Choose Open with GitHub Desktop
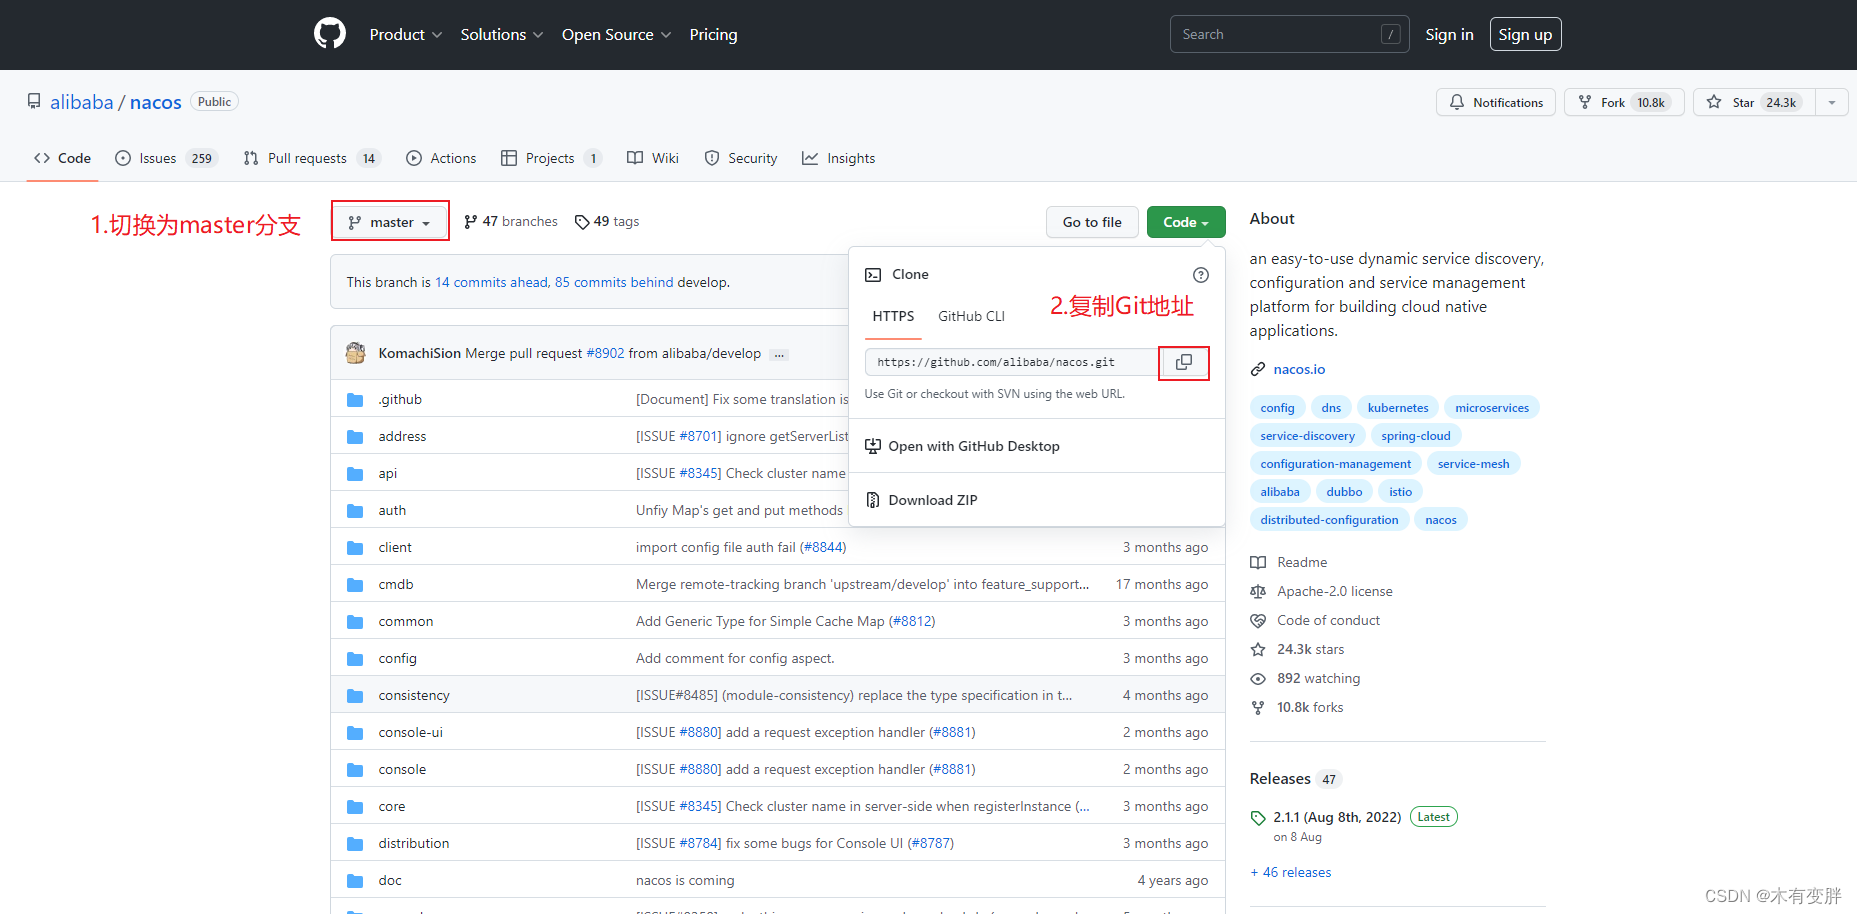The image size is (1857, 914). point(1037,446)
